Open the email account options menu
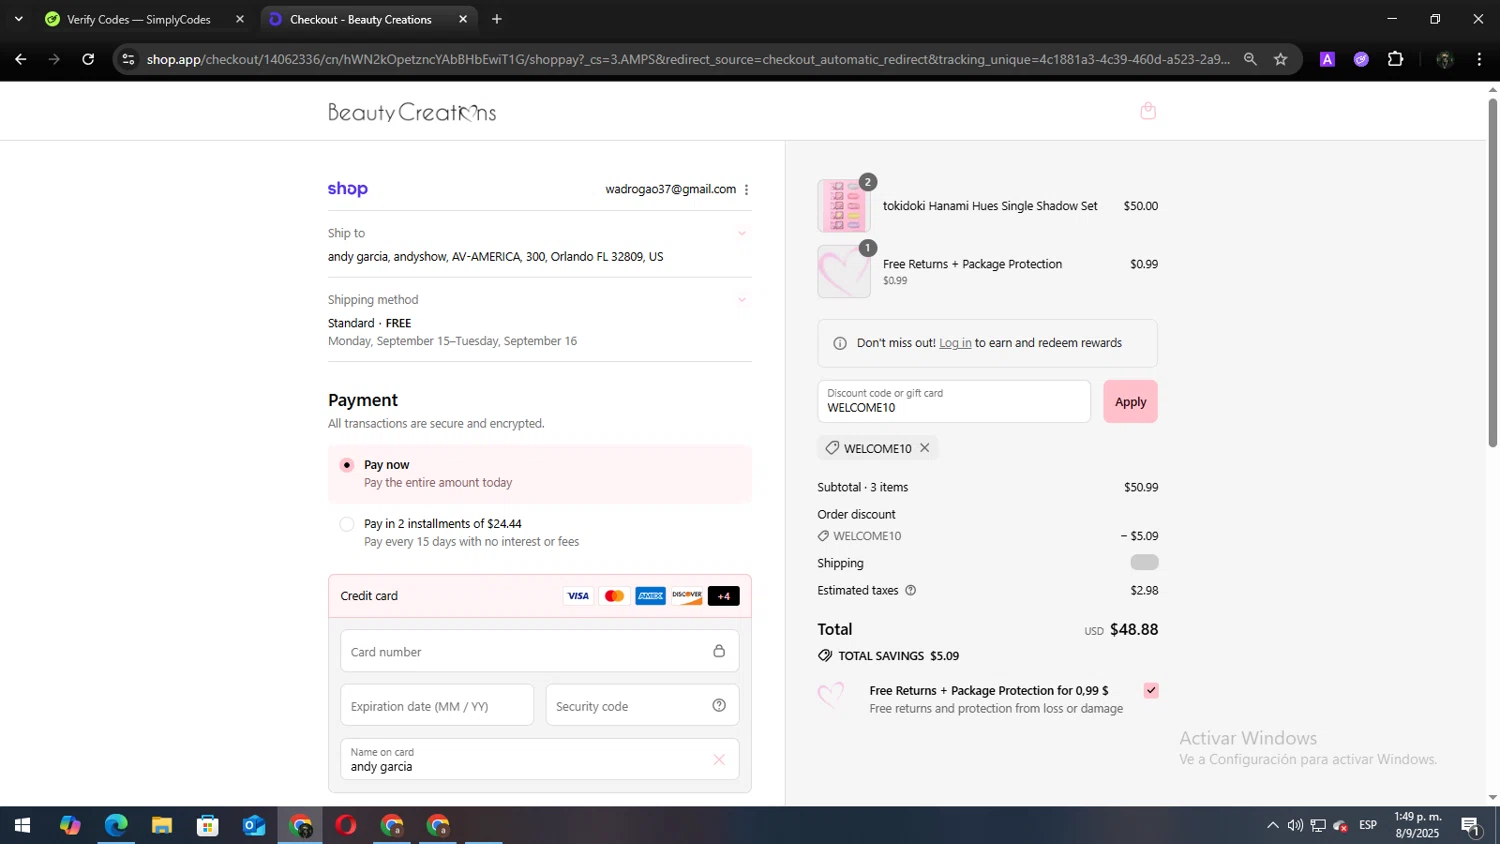Viewport: 1500px width, 844px height. click(x=746, y=190)
